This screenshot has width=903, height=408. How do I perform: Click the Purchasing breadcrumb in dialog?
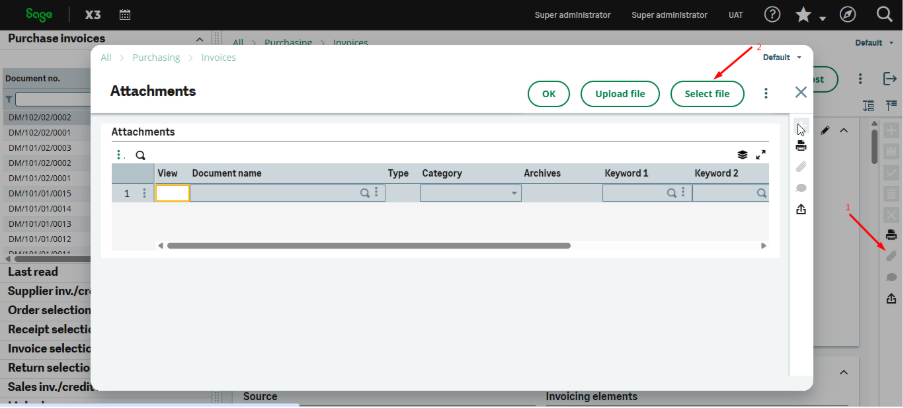[x=157, y=58]
